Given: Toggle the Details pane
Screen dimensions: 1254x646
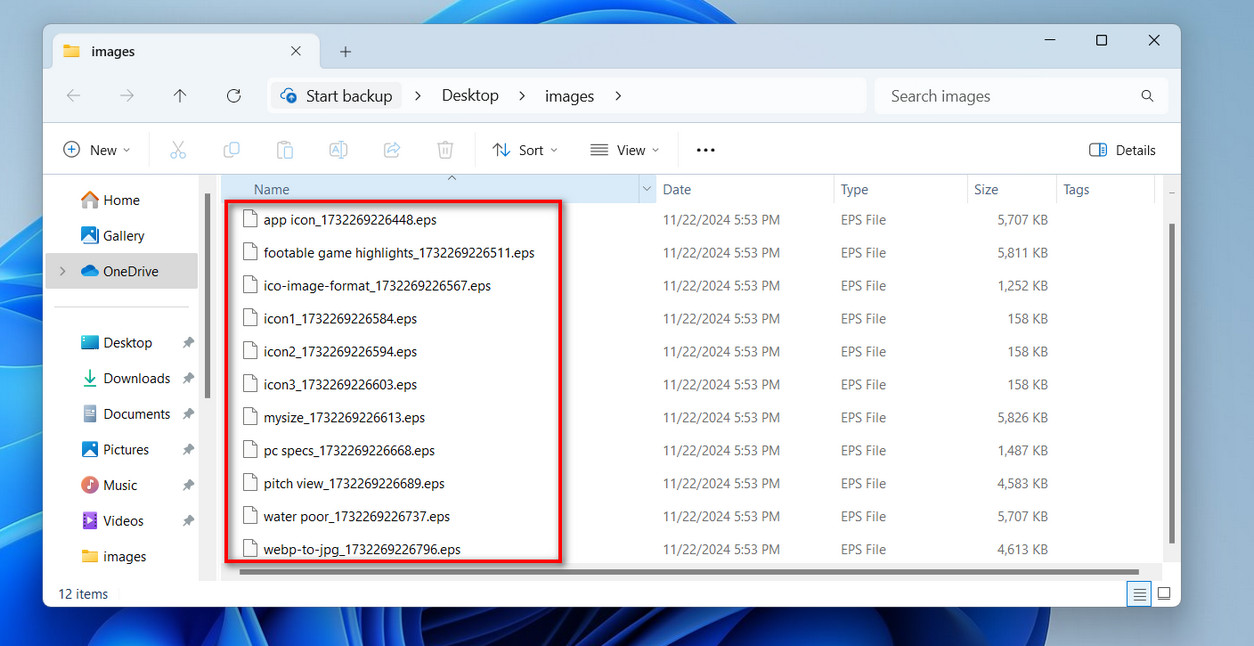Looking at the screenshot, I should point(1122,150).
